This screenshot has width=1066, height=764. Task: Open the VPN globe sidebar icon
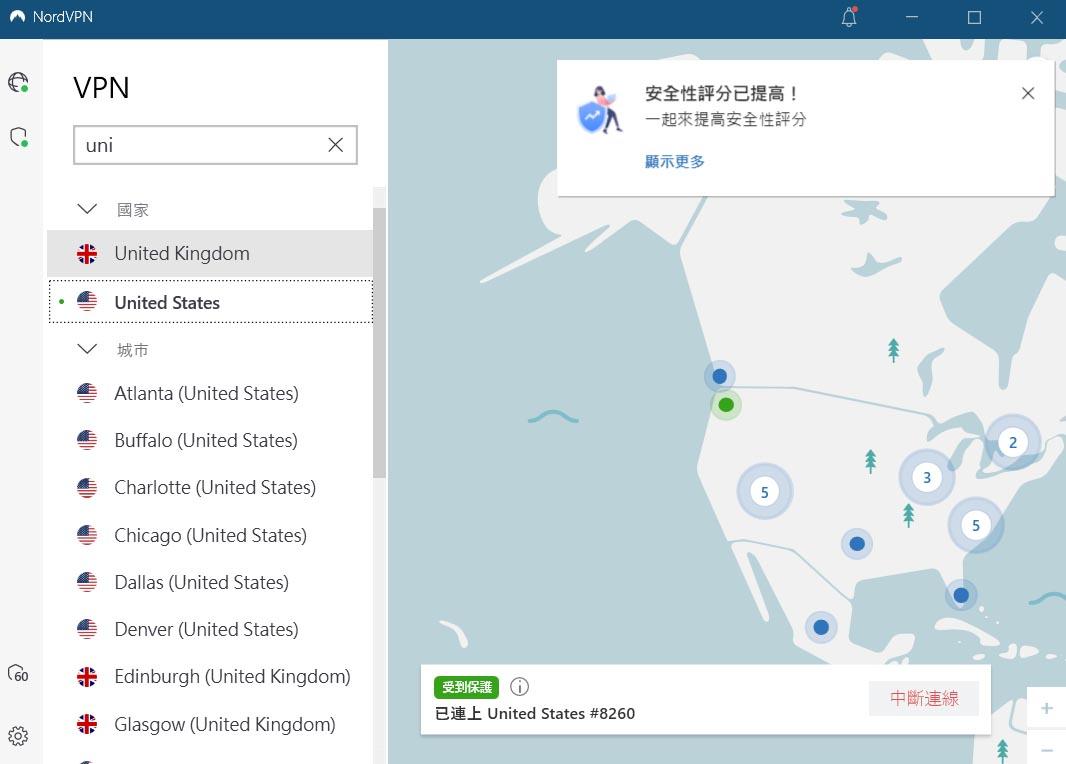point(18,82)
